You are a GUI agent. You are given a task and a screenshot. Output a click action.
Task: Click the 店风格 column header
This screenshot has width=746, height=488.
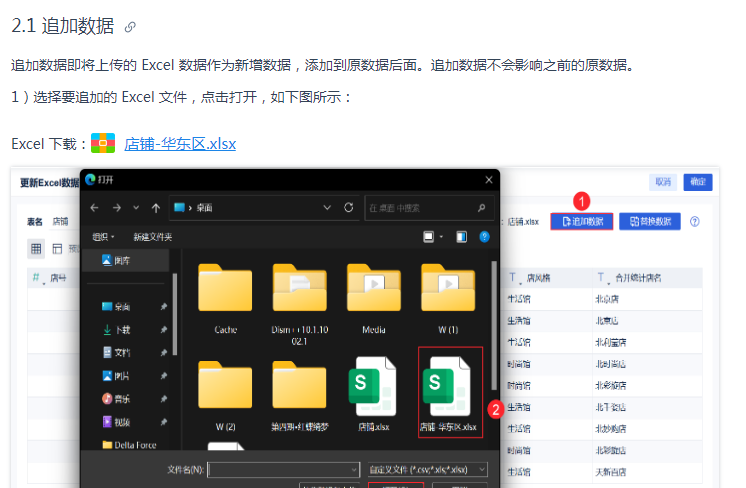pyautogui.click(x=538, y=278)
